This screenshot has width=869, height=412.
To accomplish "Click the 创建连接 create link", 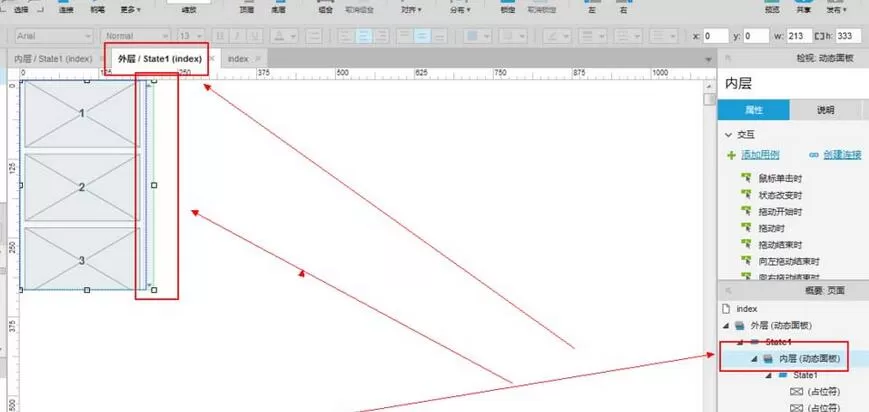I will pos(841,155).
